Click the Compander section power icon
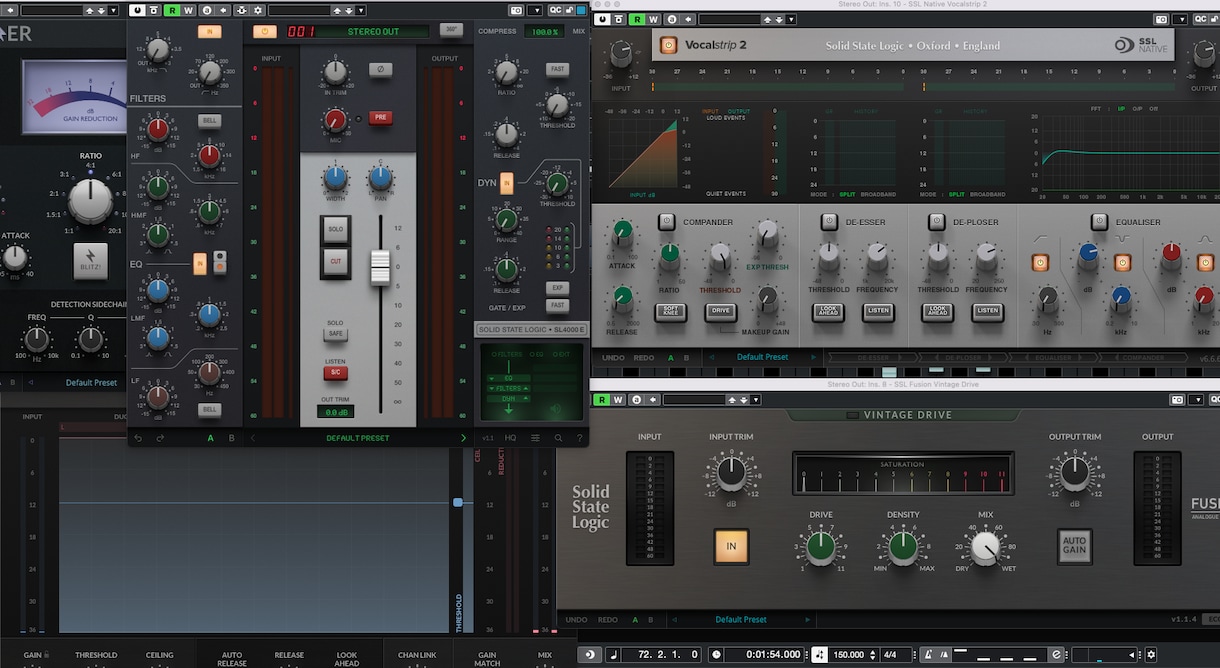 tap(667, 221)
